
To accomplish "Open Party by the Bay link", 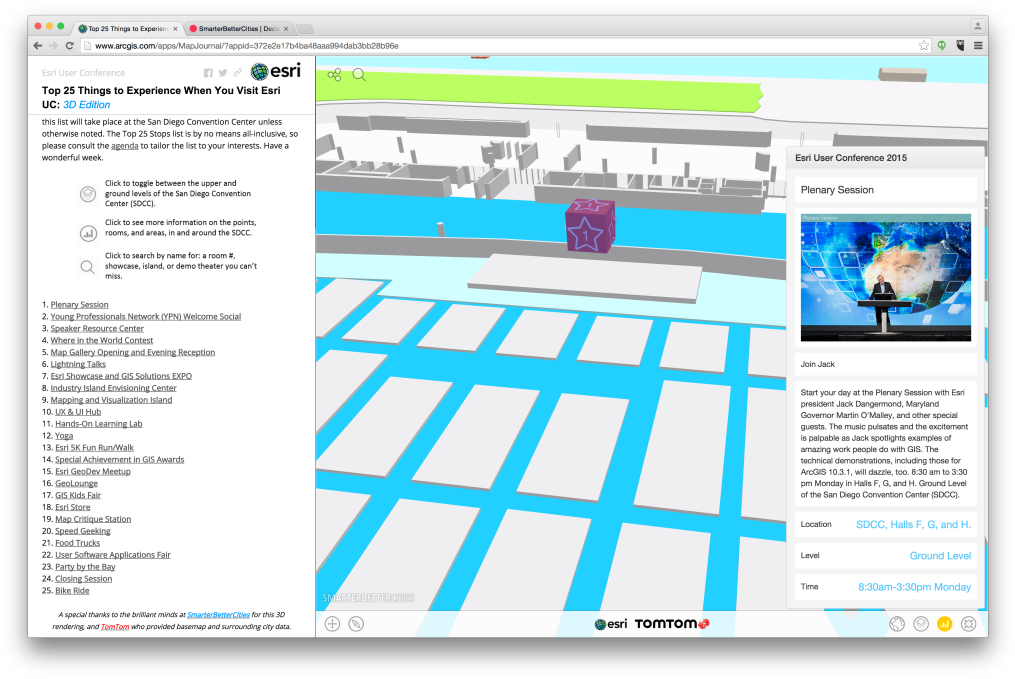I will point(85,567).
